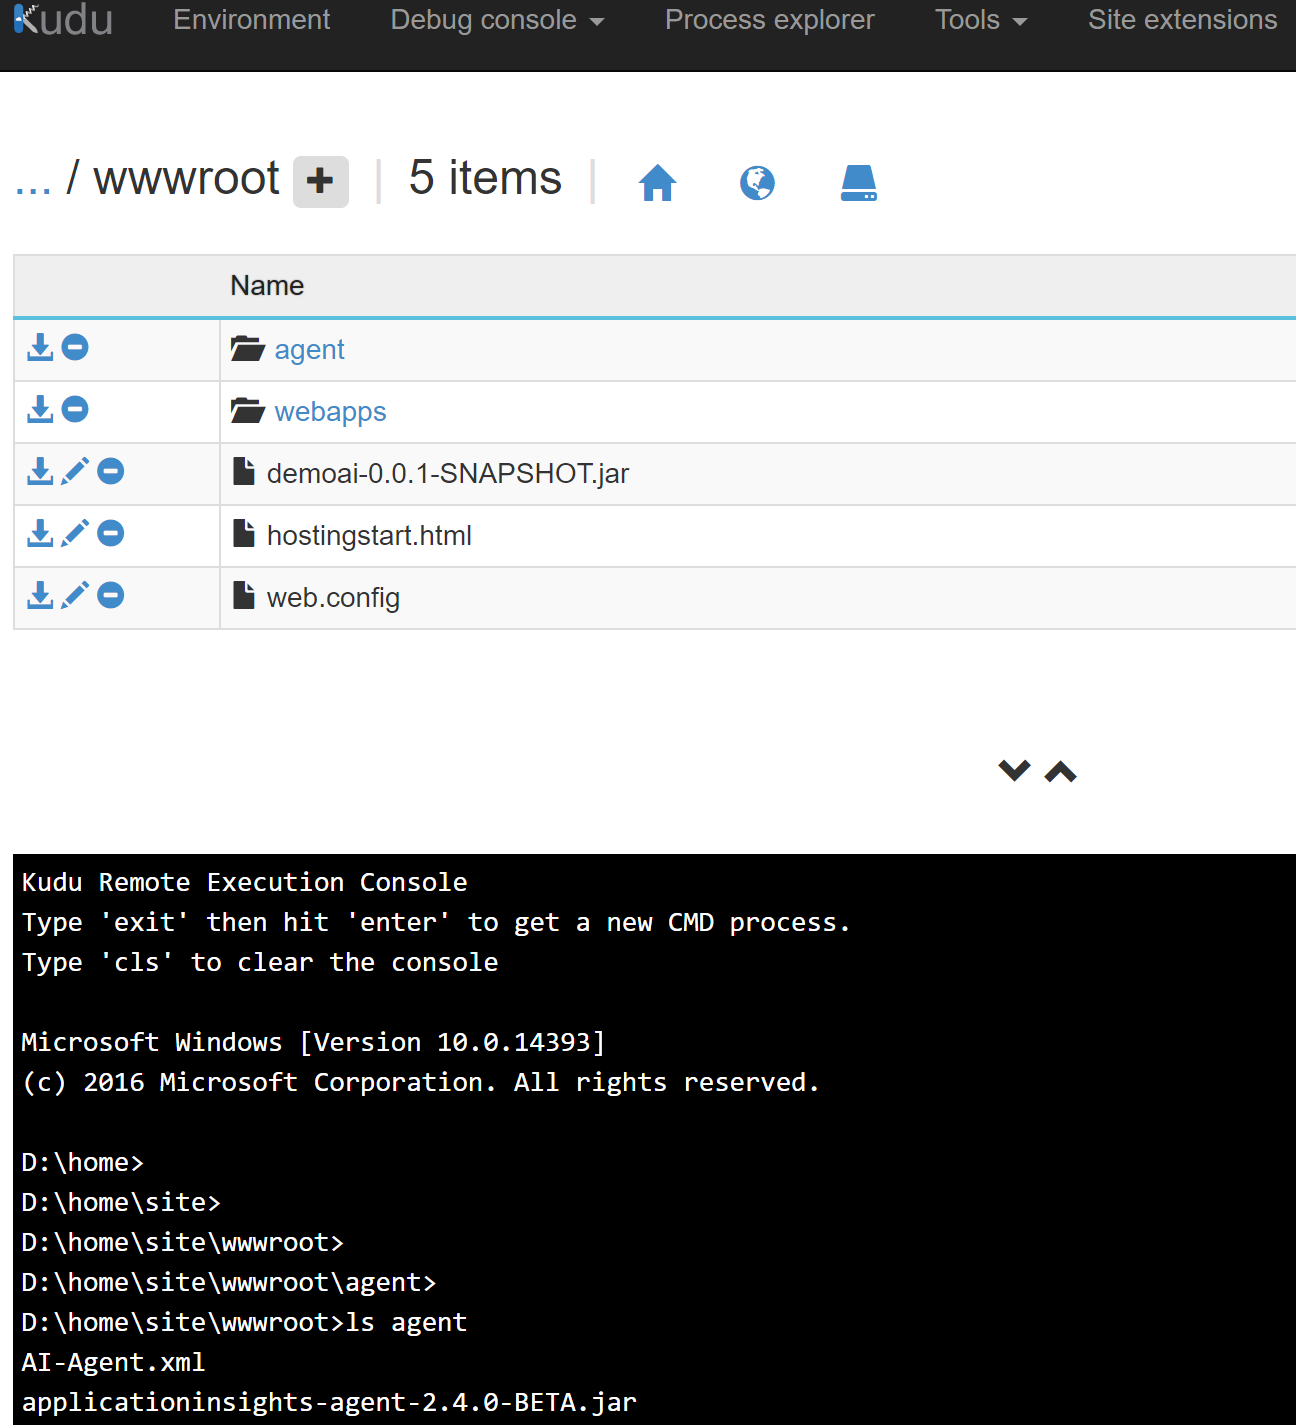Open the Process explorer page
This screenshot has width=1296, height=1425.
(x=769, y=20)
